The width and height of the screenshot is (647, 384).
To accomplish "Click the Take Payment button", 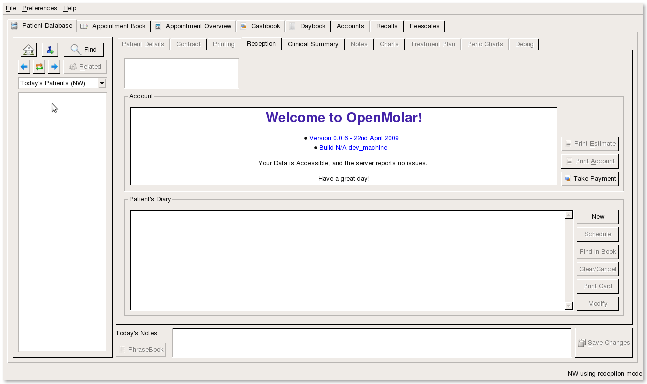I will pyautogui.click(x=590, y=179).
